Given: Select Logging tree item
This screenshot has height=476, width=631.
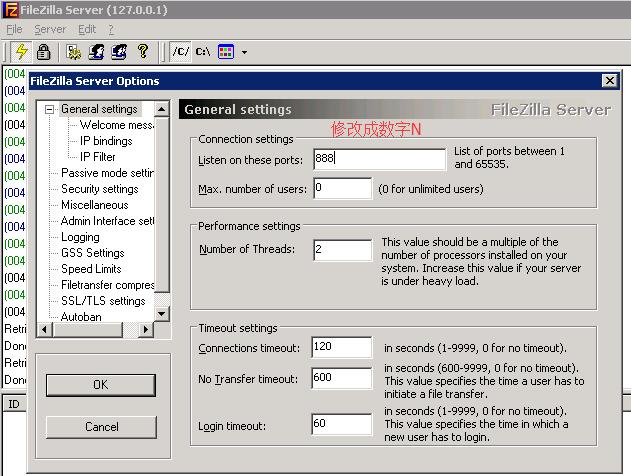Looking at the screenshot, I should tap(80, 237).
